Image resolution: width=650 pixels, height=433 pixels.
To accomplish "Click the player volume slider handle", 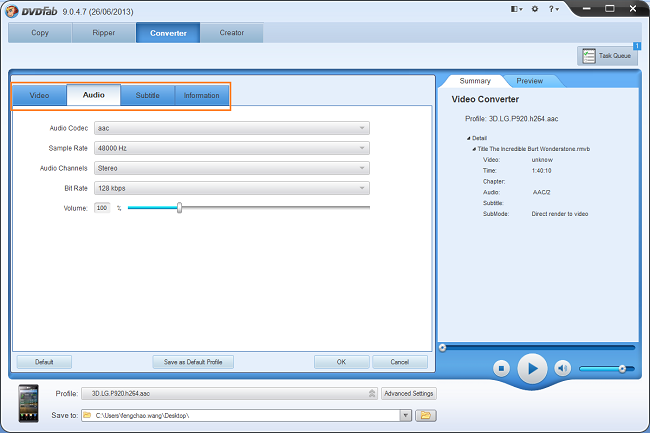I will 622,368.
